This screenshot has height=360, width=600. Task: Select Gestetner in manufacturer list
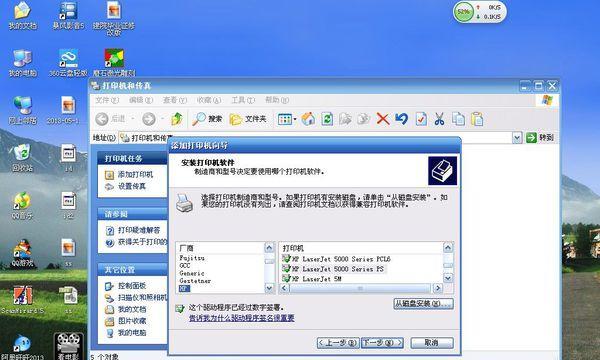coord(195,281)
